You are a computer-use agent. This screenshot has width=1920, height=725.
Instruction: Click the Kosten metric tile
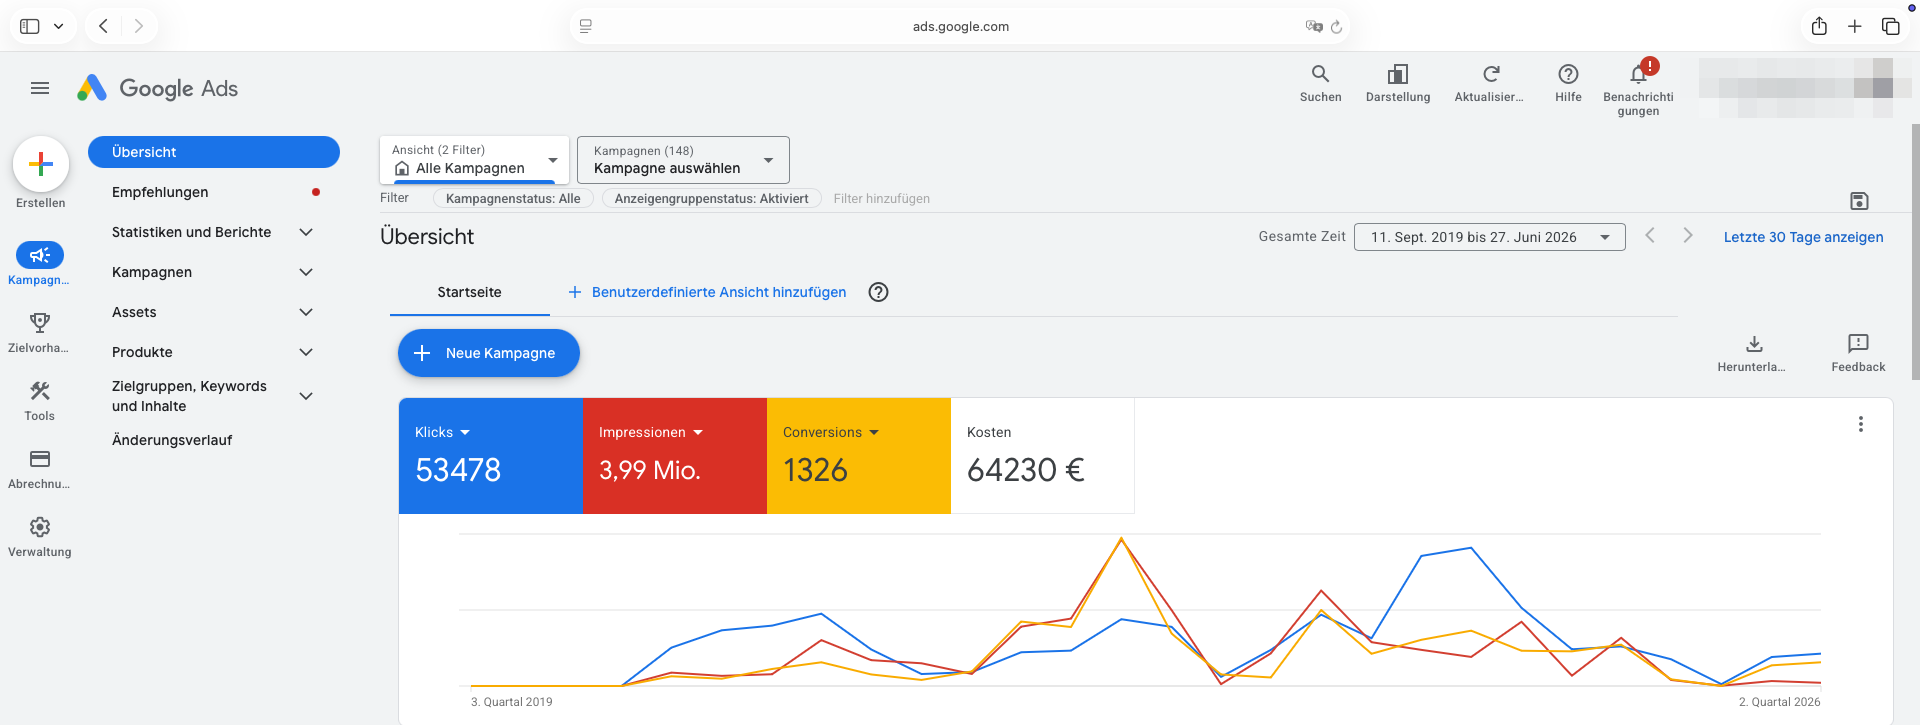(x=1043, y=456)
